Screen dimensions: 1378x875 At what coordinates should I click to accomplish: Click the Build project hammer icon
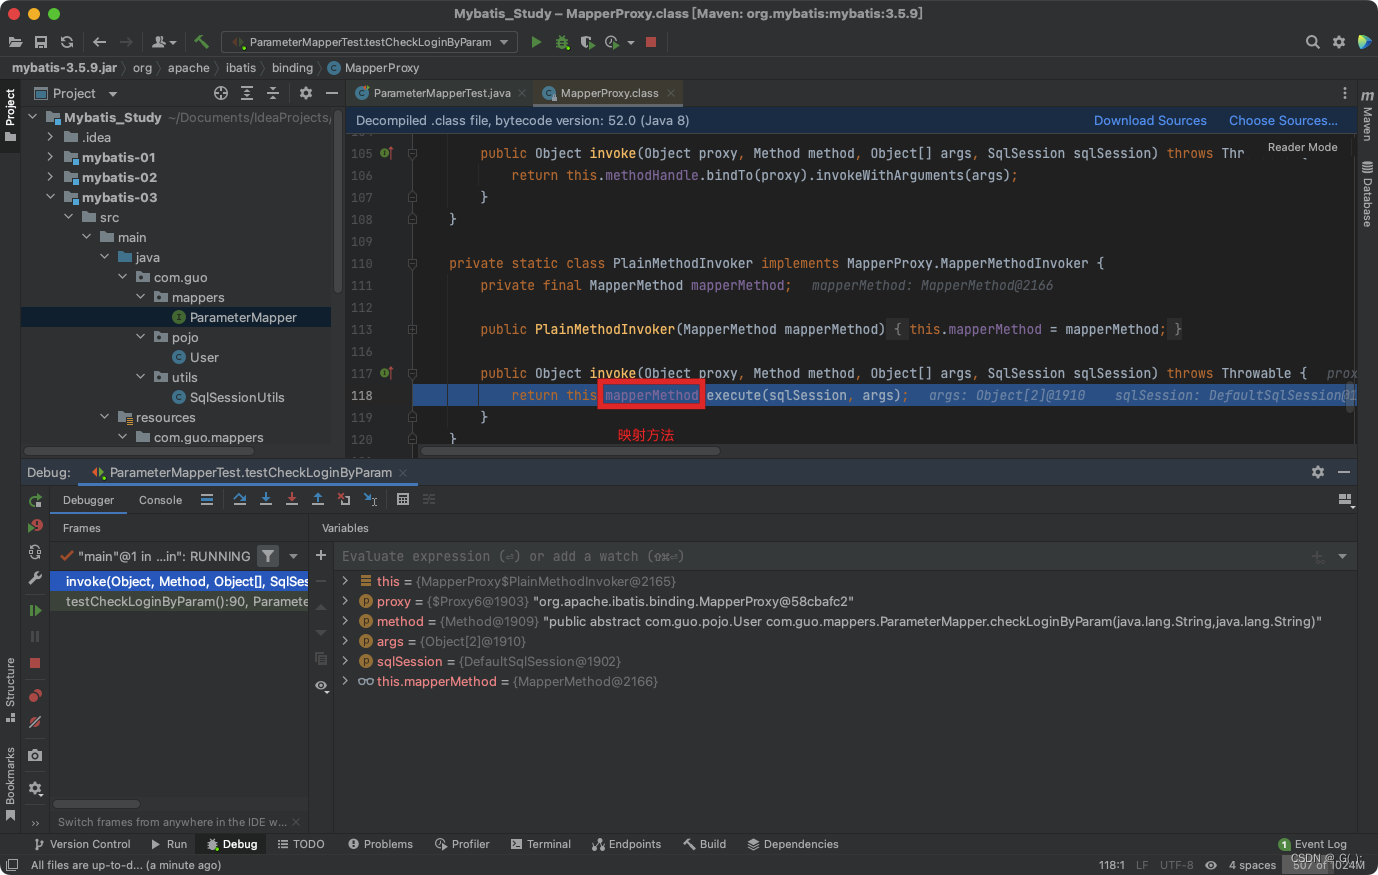click(x=201, y=42)
